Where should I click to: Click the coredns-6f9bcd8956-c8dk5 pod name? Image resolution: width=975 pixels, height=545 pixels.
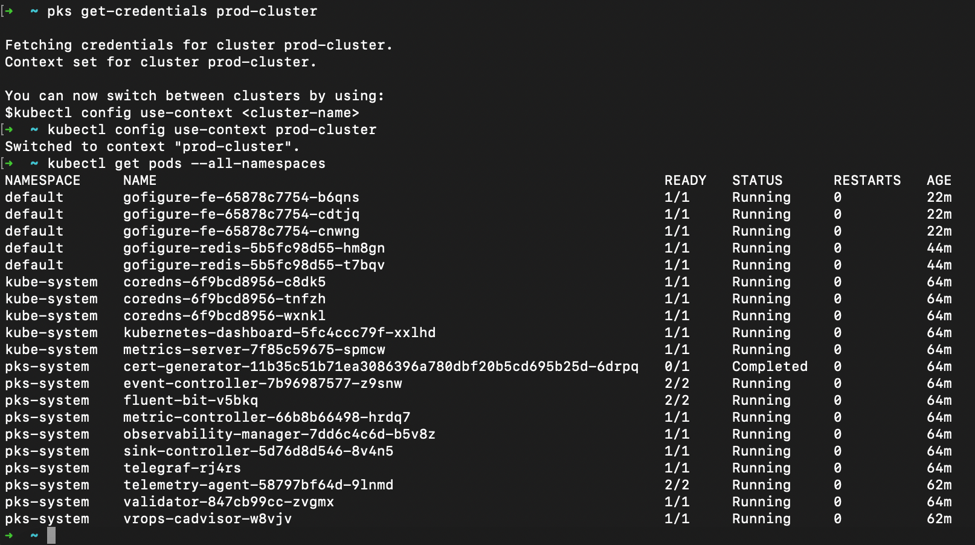pos(224,282)
